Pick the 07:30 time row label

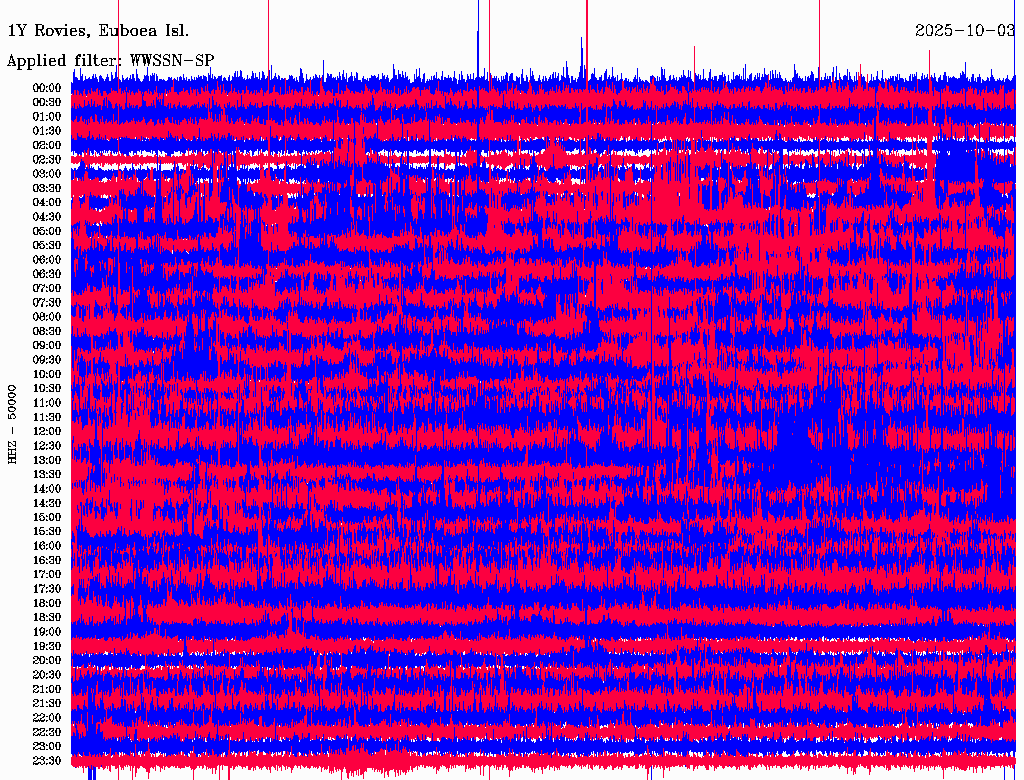click(x=47, y=303)
